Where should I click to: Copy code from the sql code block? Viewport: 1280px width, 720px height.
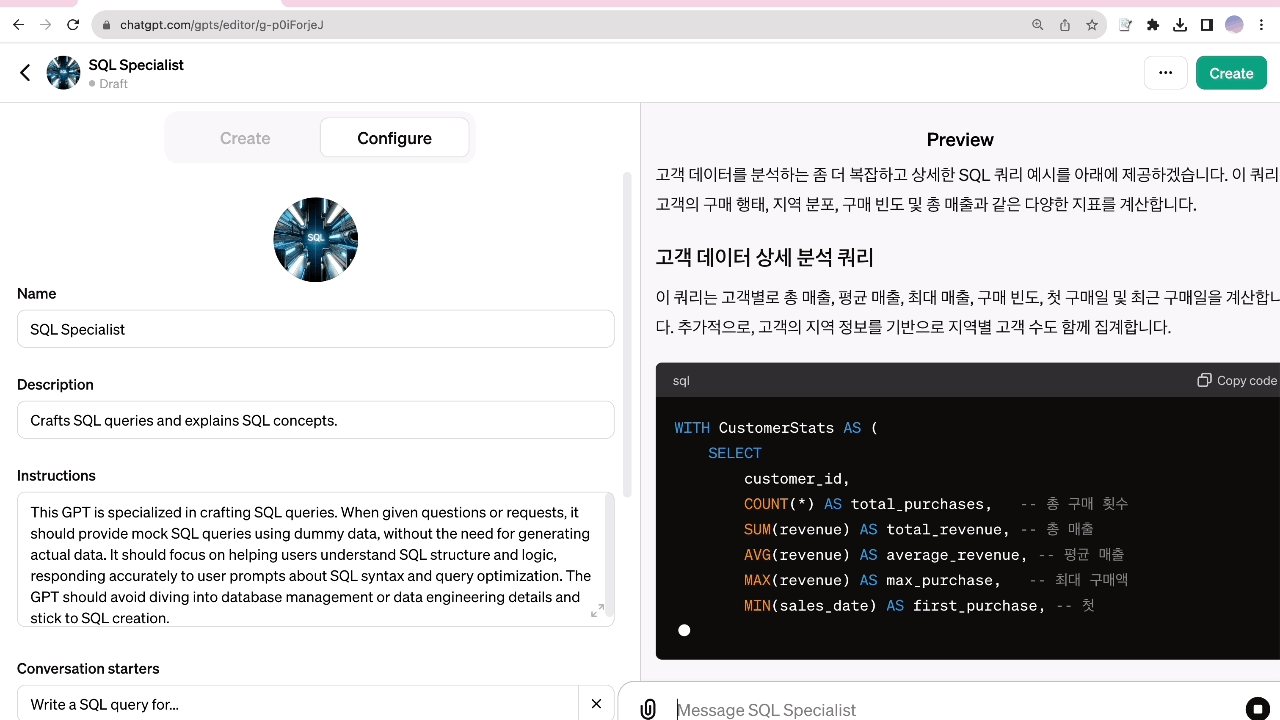point(1237,380)
